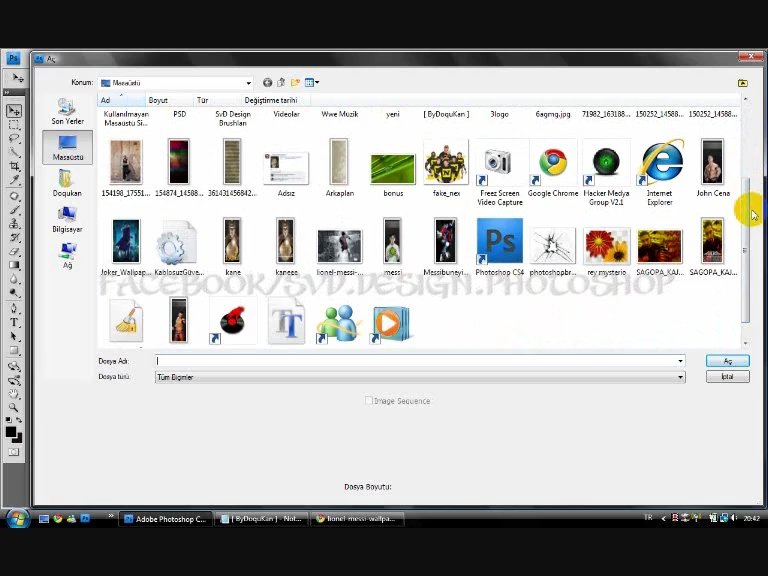This screenshot has height=576, width=768.
Task: Select the Brush tool
Action: (14, 210)
